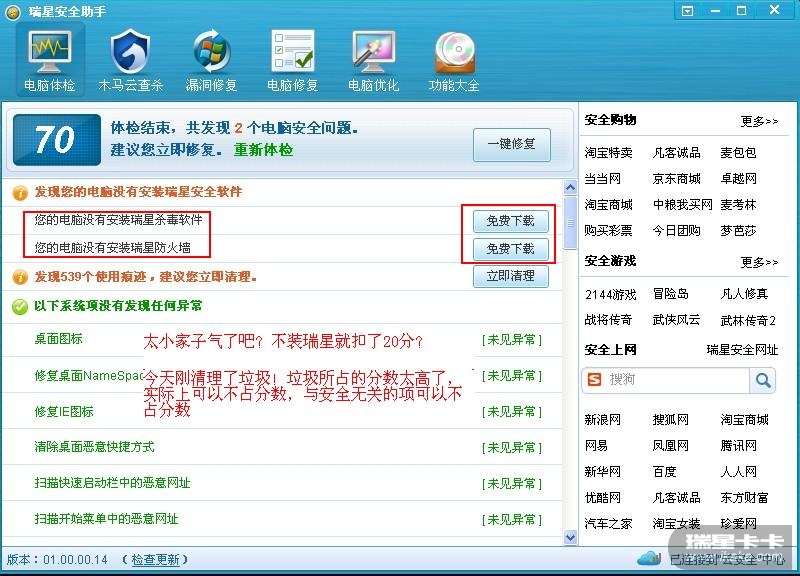800x576 pixels.
Task: Open the 东方财富 link
Action: click(x=744, y=498)
